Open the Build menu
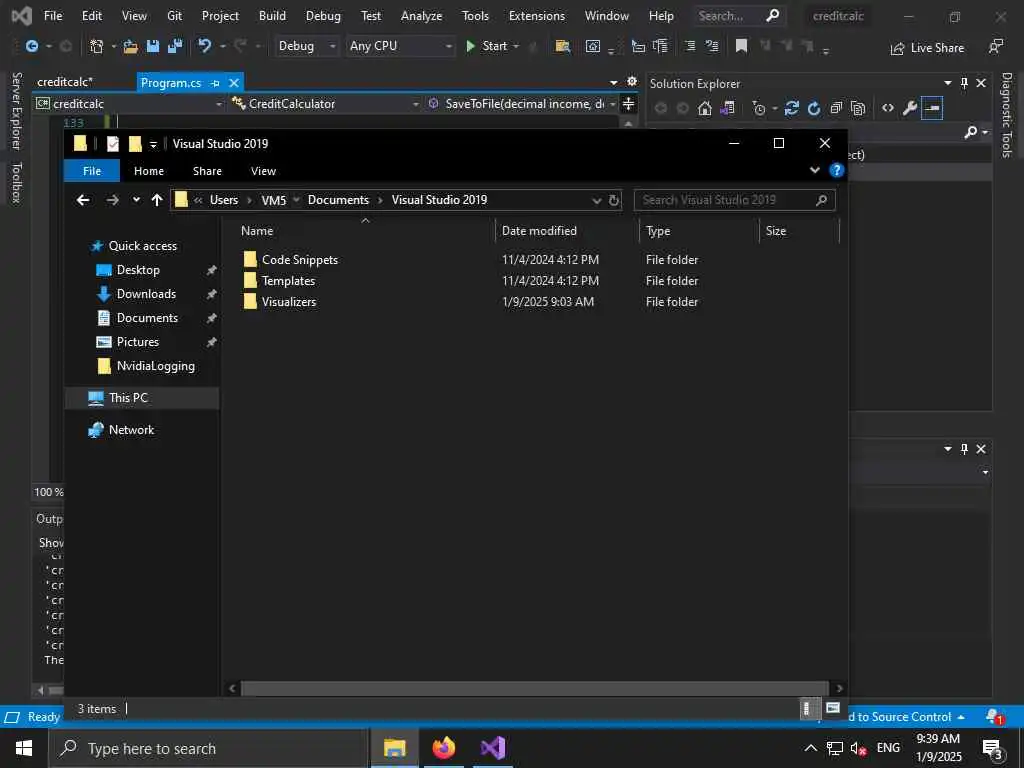Image resolution: width=1024 pixels, height=768 pixels. pos(272,16)
